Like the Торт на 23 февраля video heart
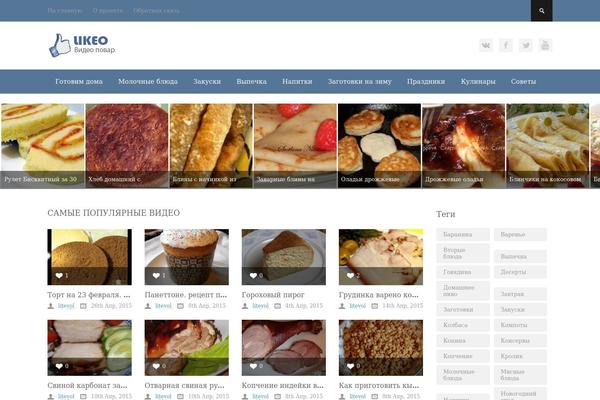Viewport: 600px width, 400px height. [59, 276]
